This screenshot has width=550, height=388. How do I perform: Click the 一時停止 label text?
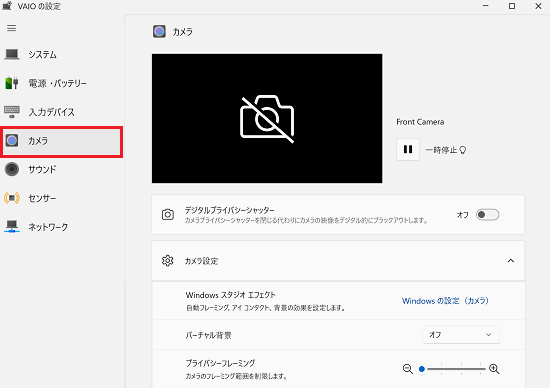click(441, 150)
